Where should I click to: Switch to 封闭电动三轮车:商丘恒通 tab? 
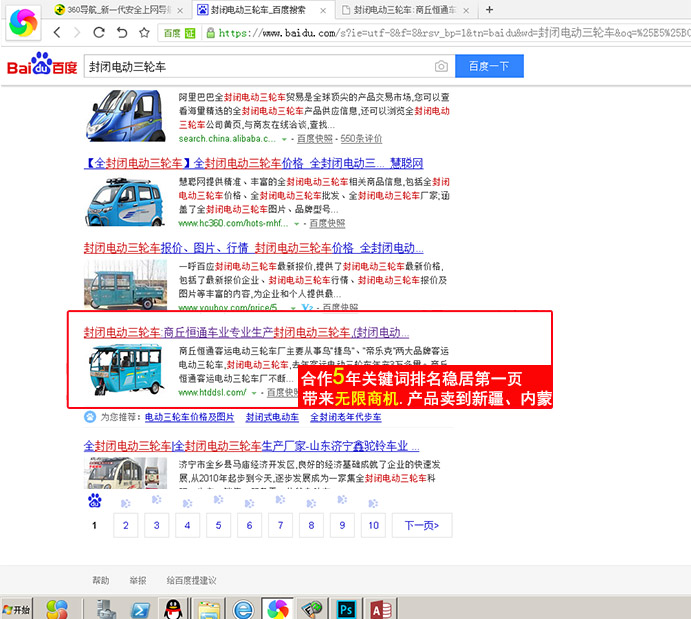coord(405,10)
